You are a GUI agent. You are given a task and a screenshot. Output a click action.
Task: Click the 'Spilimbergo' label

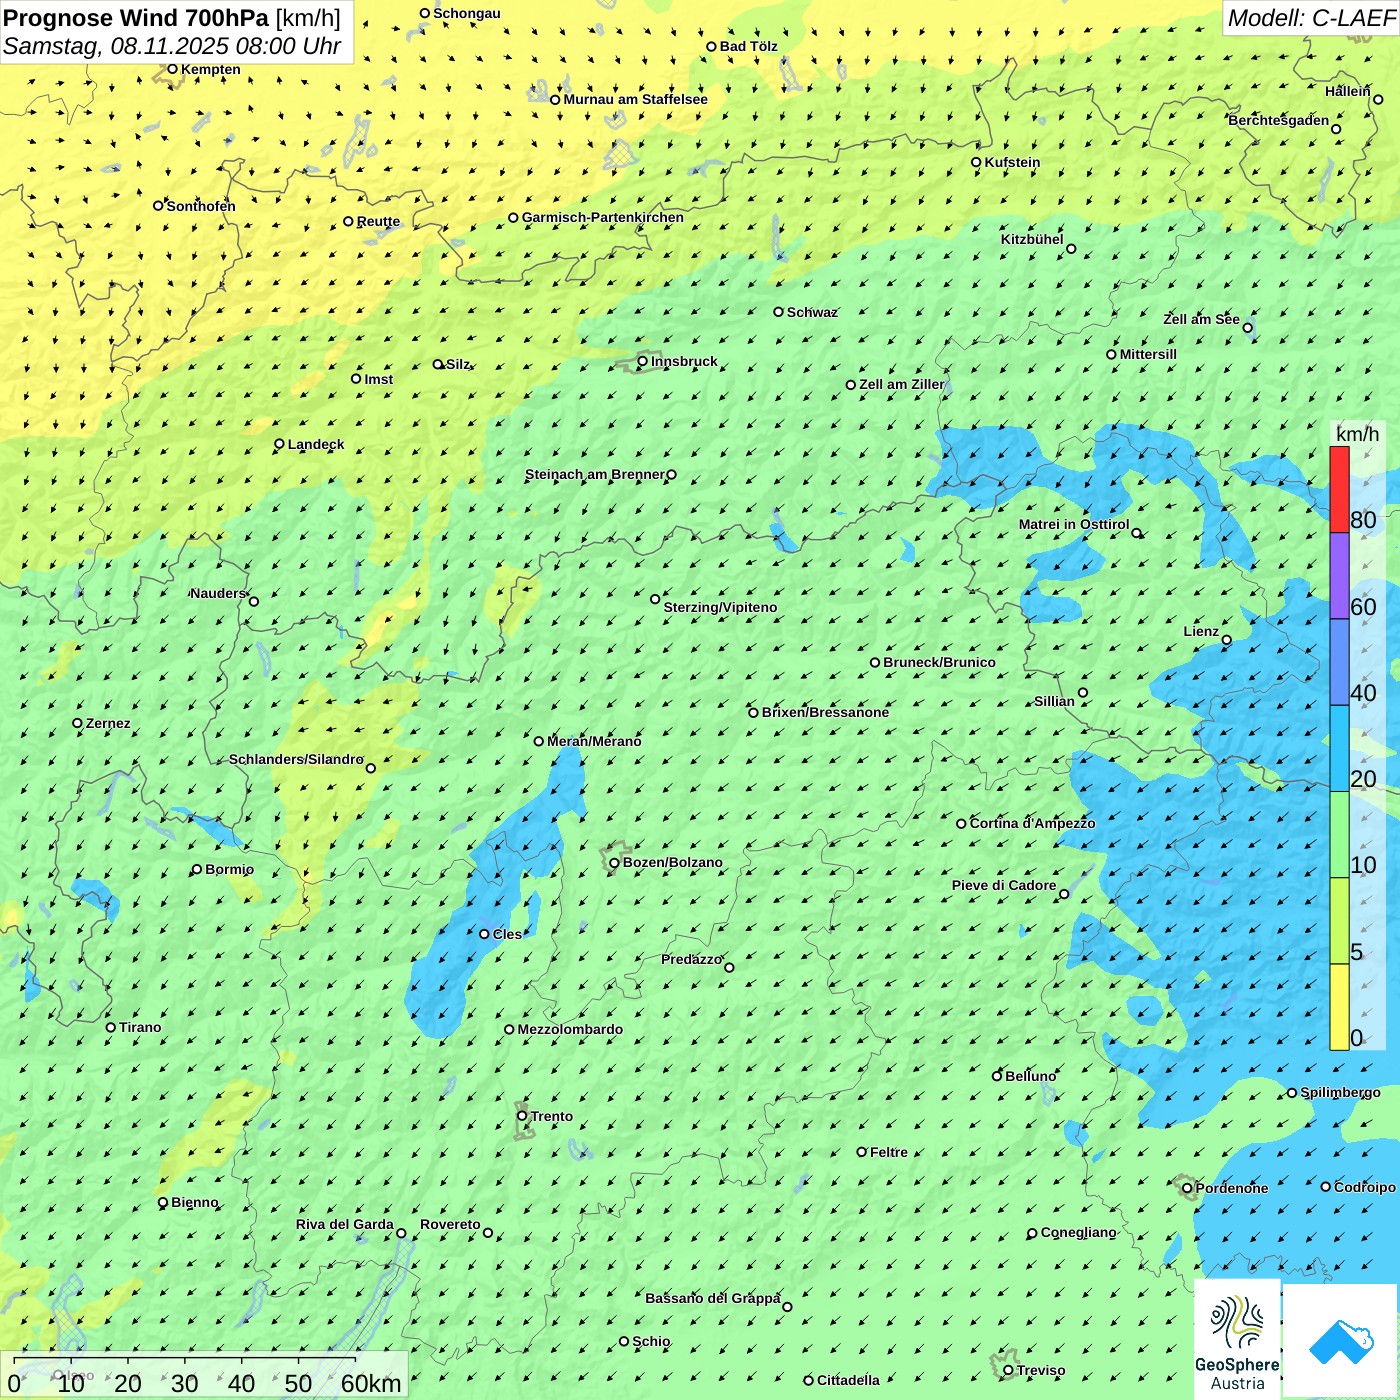pyautogui.click(x=1340, y=1092)
